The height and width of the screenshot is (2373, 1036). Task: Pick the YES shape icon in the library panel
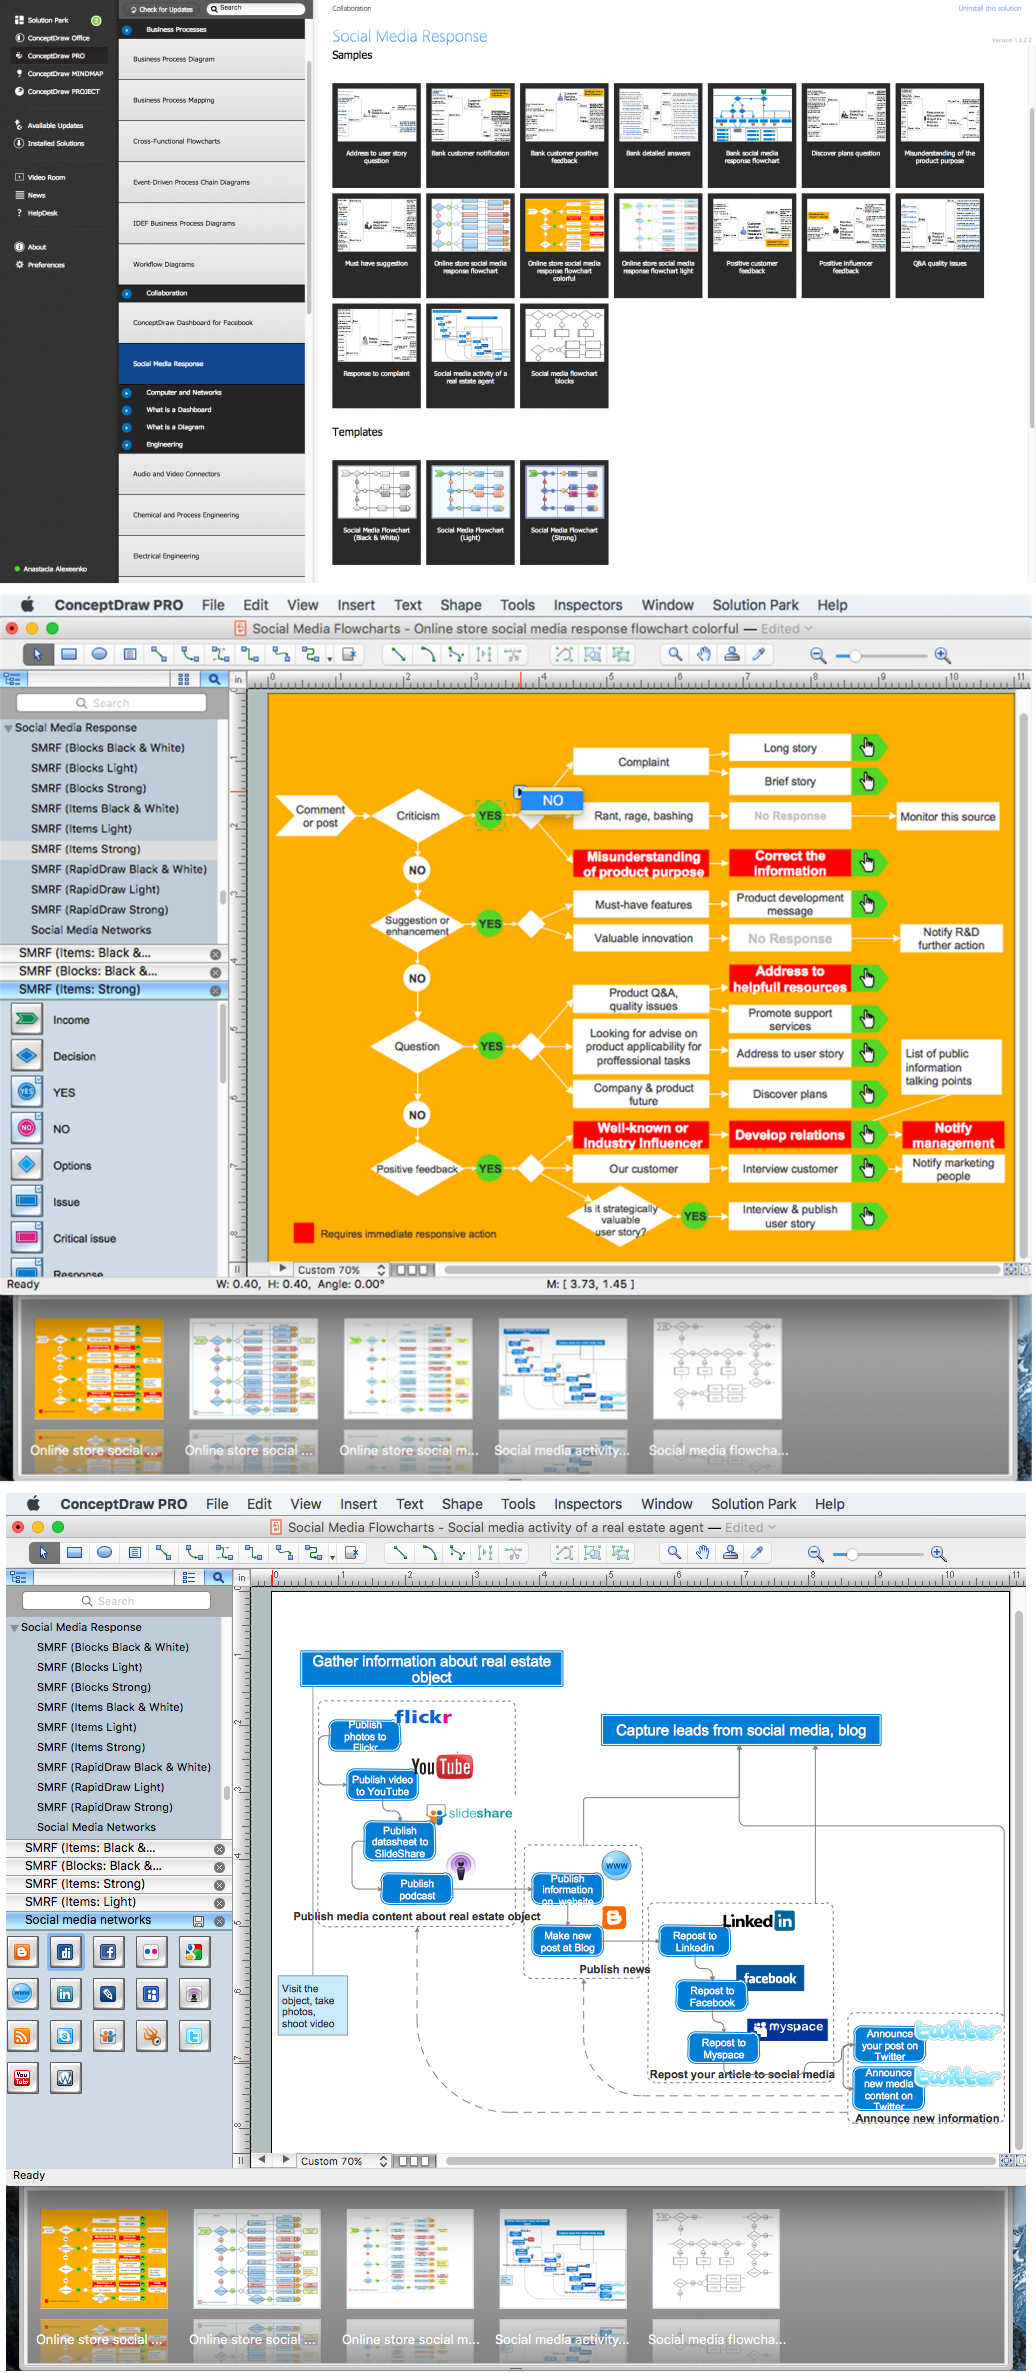pyautogui.click(x=27, y=1092)
